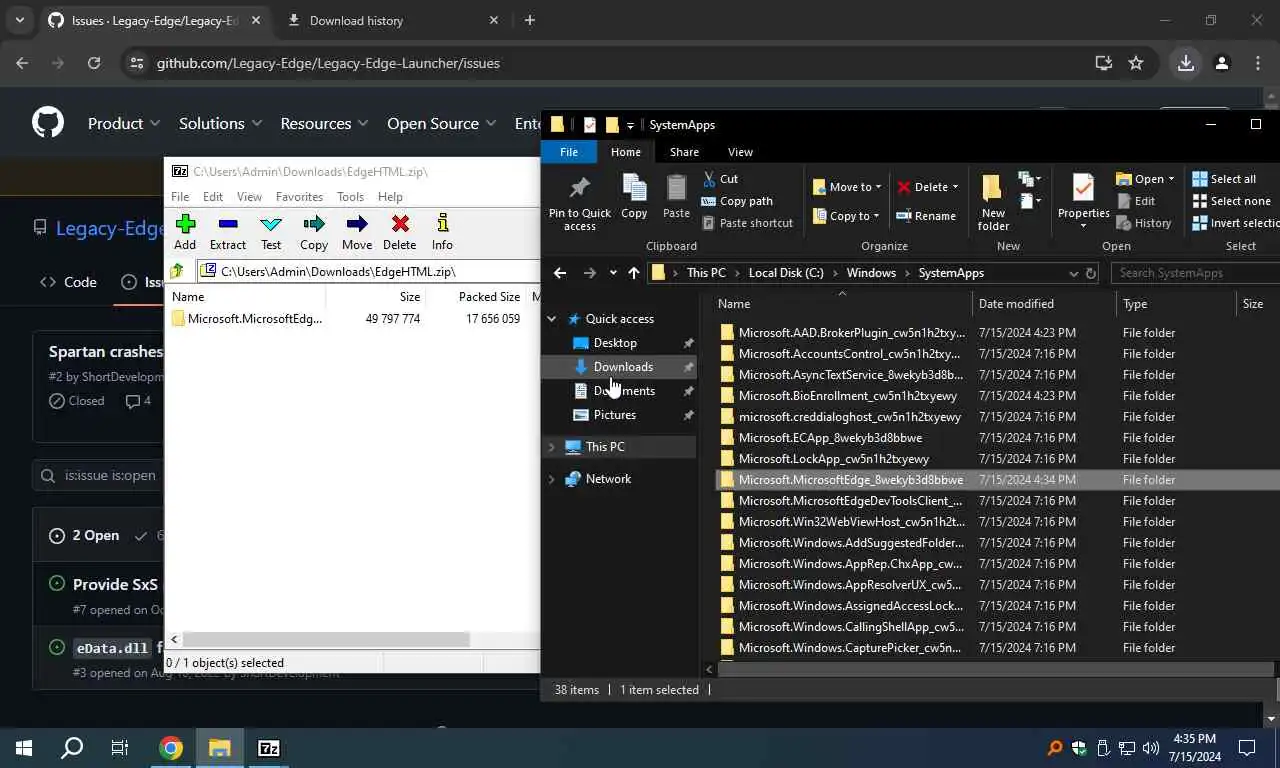1280x768 pixels.
Task: Click the Copy button in 7-Zip toolbar
Action: click(314, 232)
